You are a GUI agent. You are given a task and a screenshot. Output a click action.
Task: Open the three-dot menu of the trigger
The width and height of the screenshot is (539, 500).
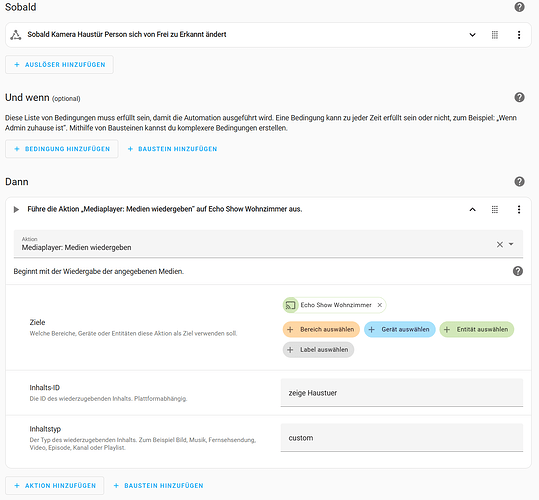pyautogui.click(x=519, y=35)
